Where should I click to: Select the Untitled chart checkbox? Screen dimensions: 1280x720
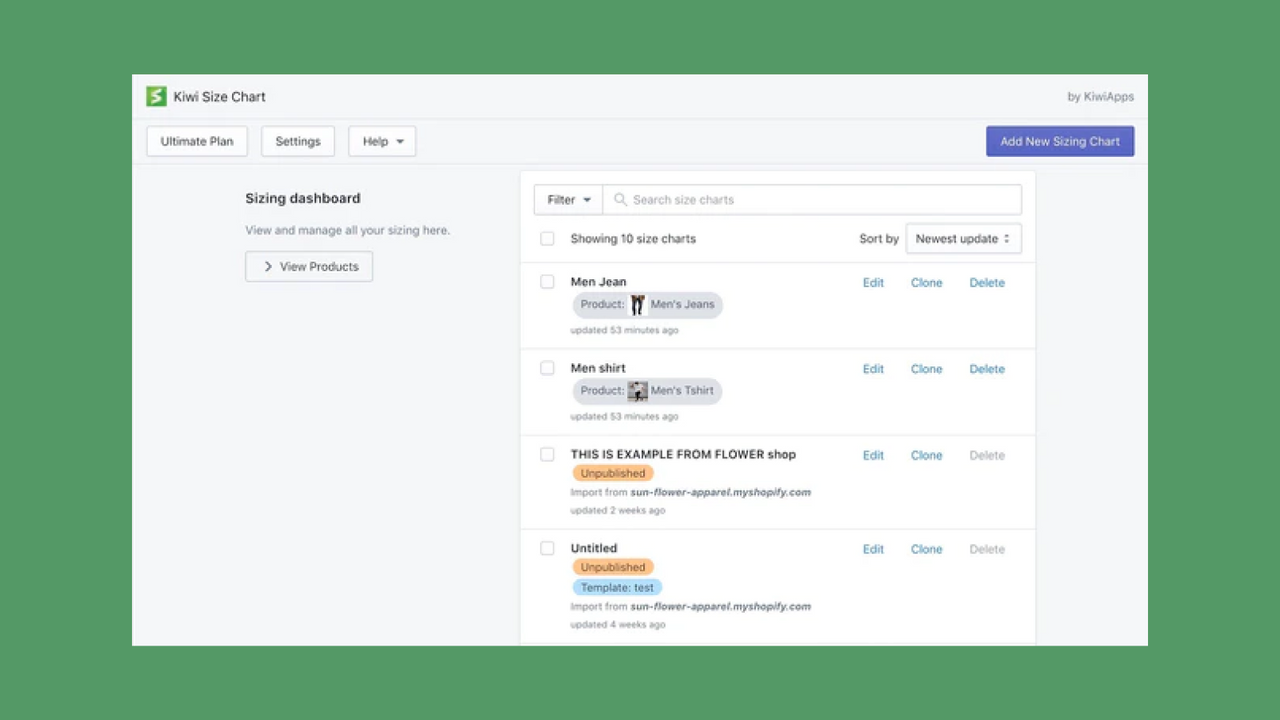point(547,548)
